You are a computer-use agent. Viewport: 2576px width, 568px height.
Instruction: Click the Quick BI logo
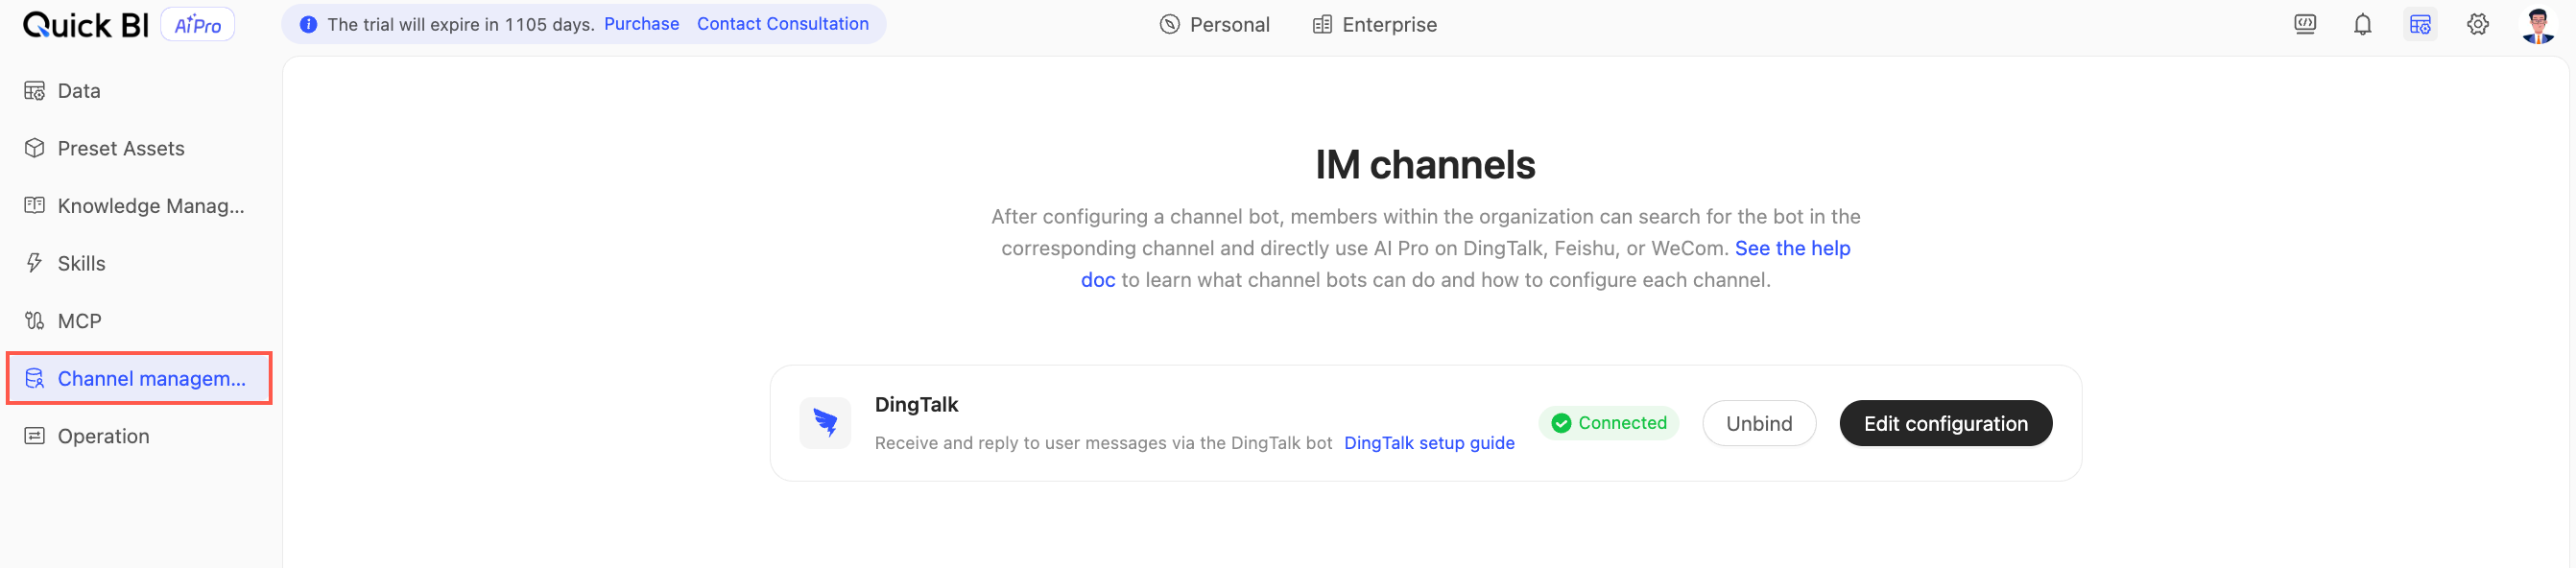85,25
